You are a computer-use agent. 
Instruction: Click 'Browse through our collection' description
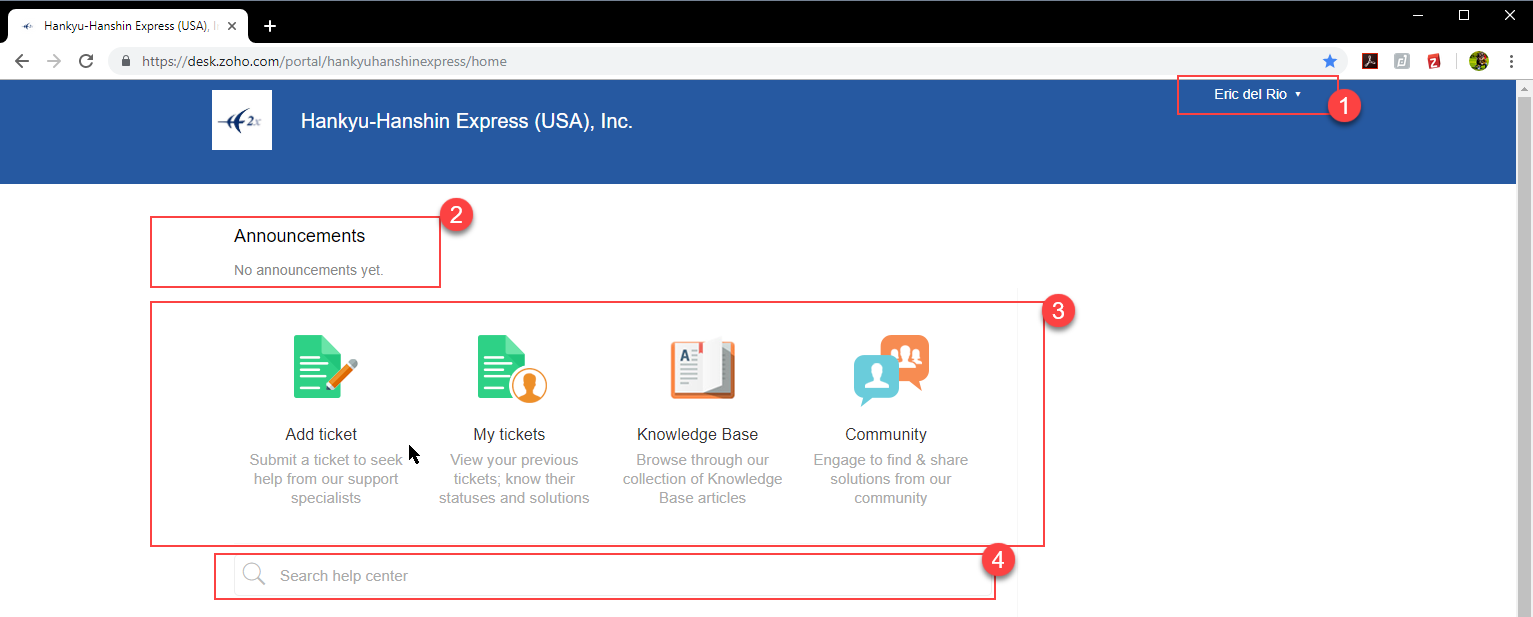(703, 479)
